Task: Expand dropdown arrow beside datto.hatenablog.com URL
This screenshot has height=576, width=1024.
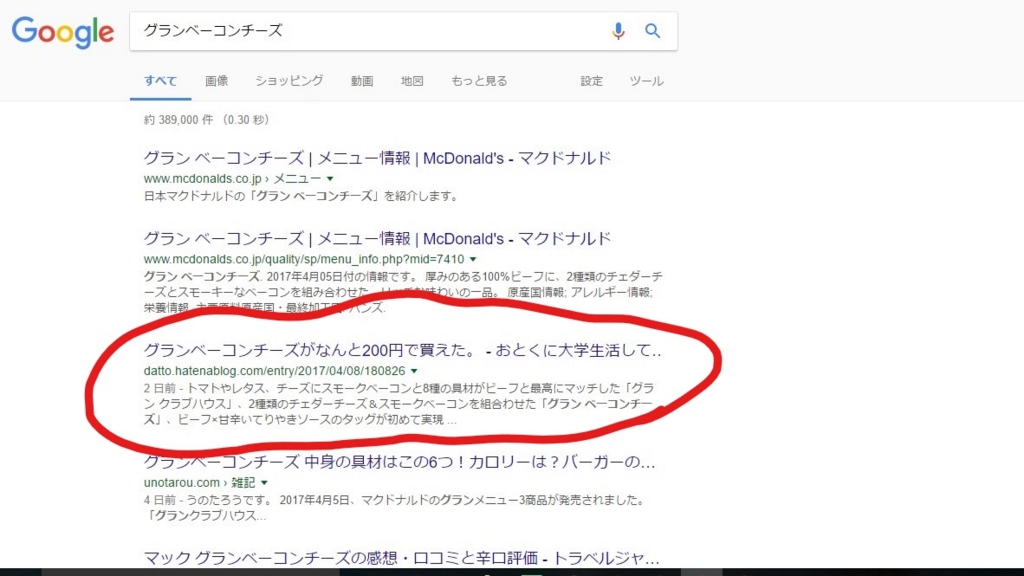Action: 414,371
